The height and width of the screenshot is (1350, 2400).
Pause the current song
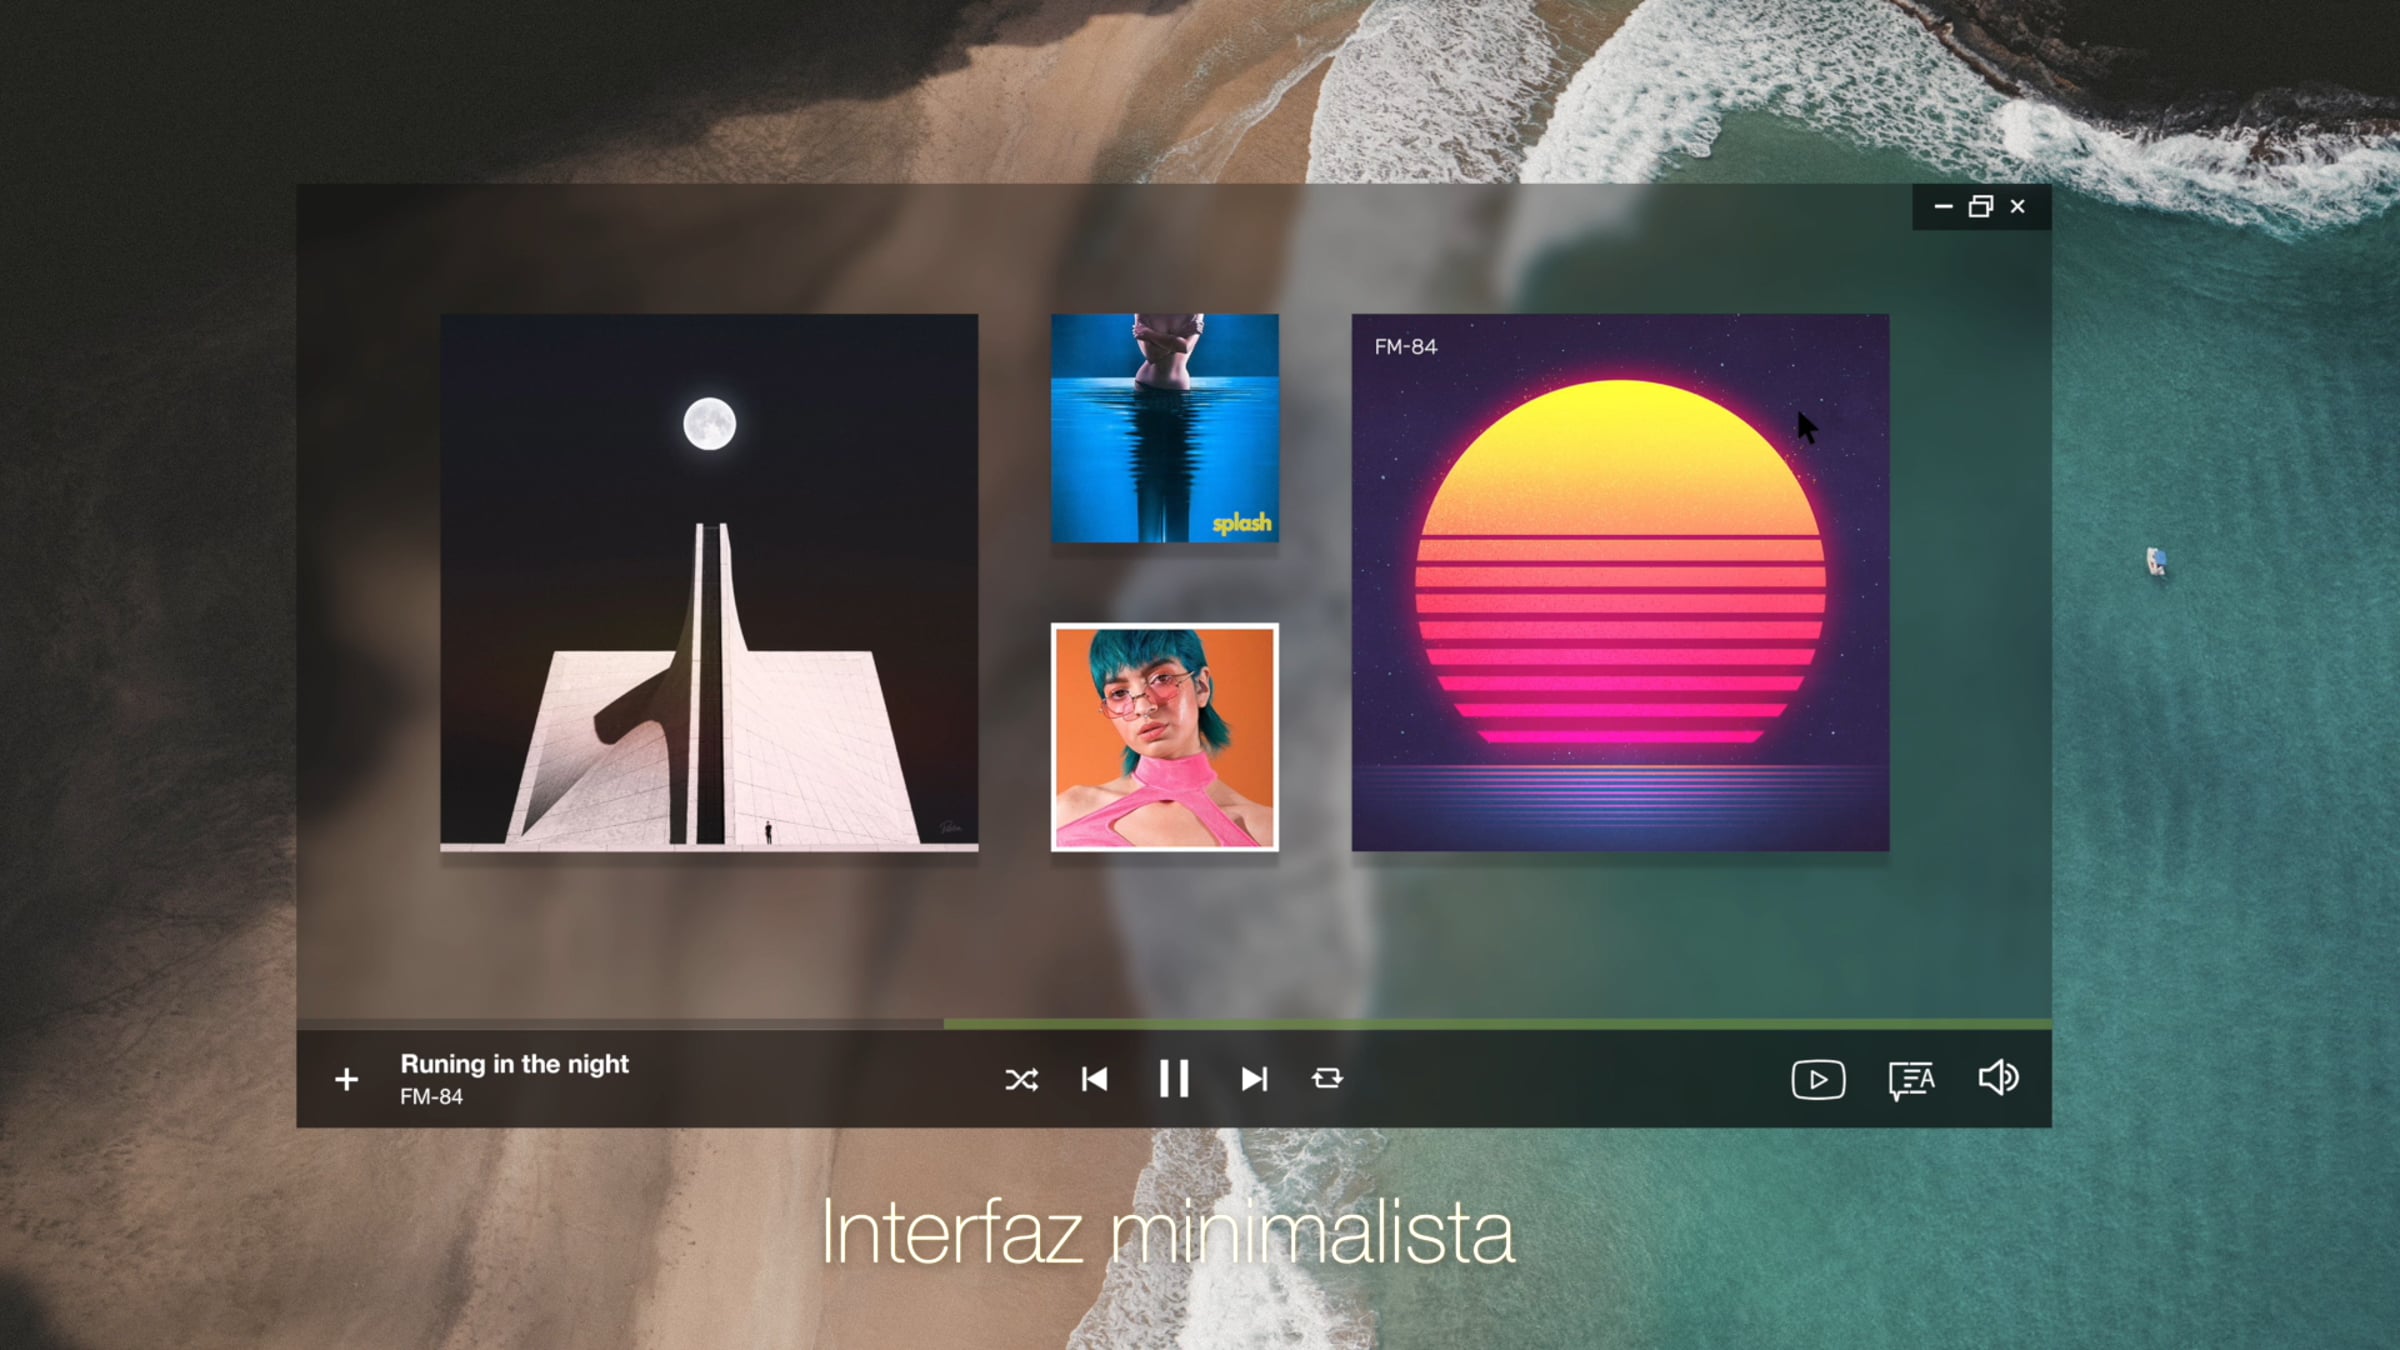pyautogui.click(x=1174, y=1079)
